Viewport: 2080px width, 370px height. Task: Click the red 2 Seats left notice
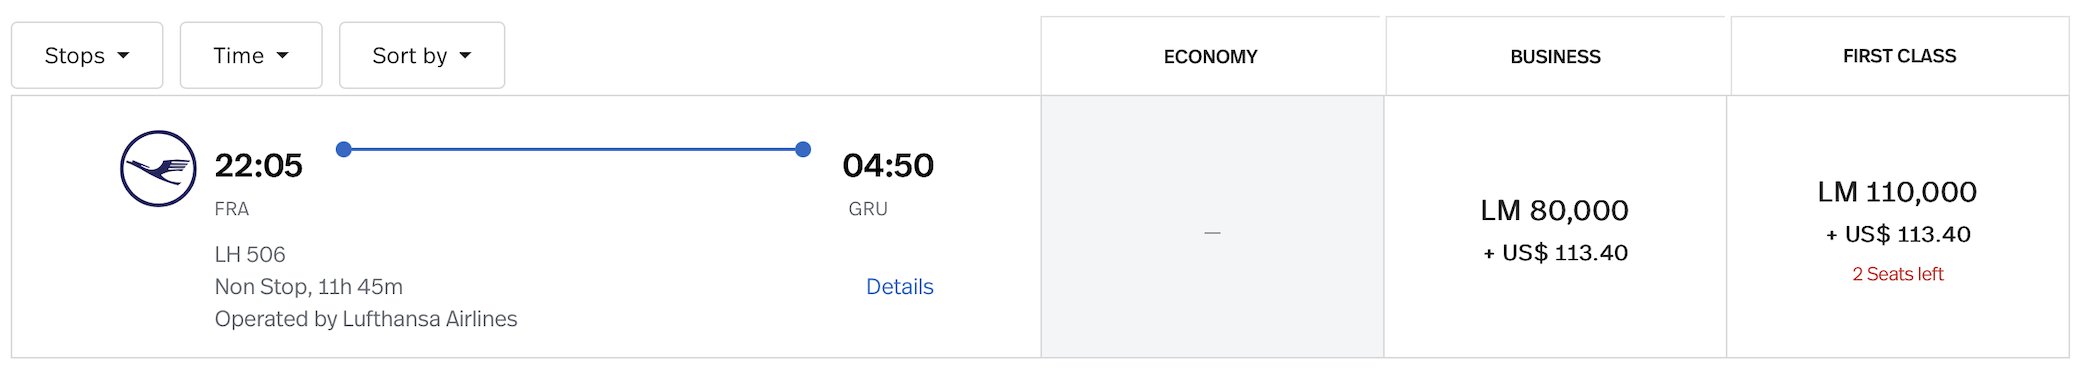click(x=1898, y=274)
